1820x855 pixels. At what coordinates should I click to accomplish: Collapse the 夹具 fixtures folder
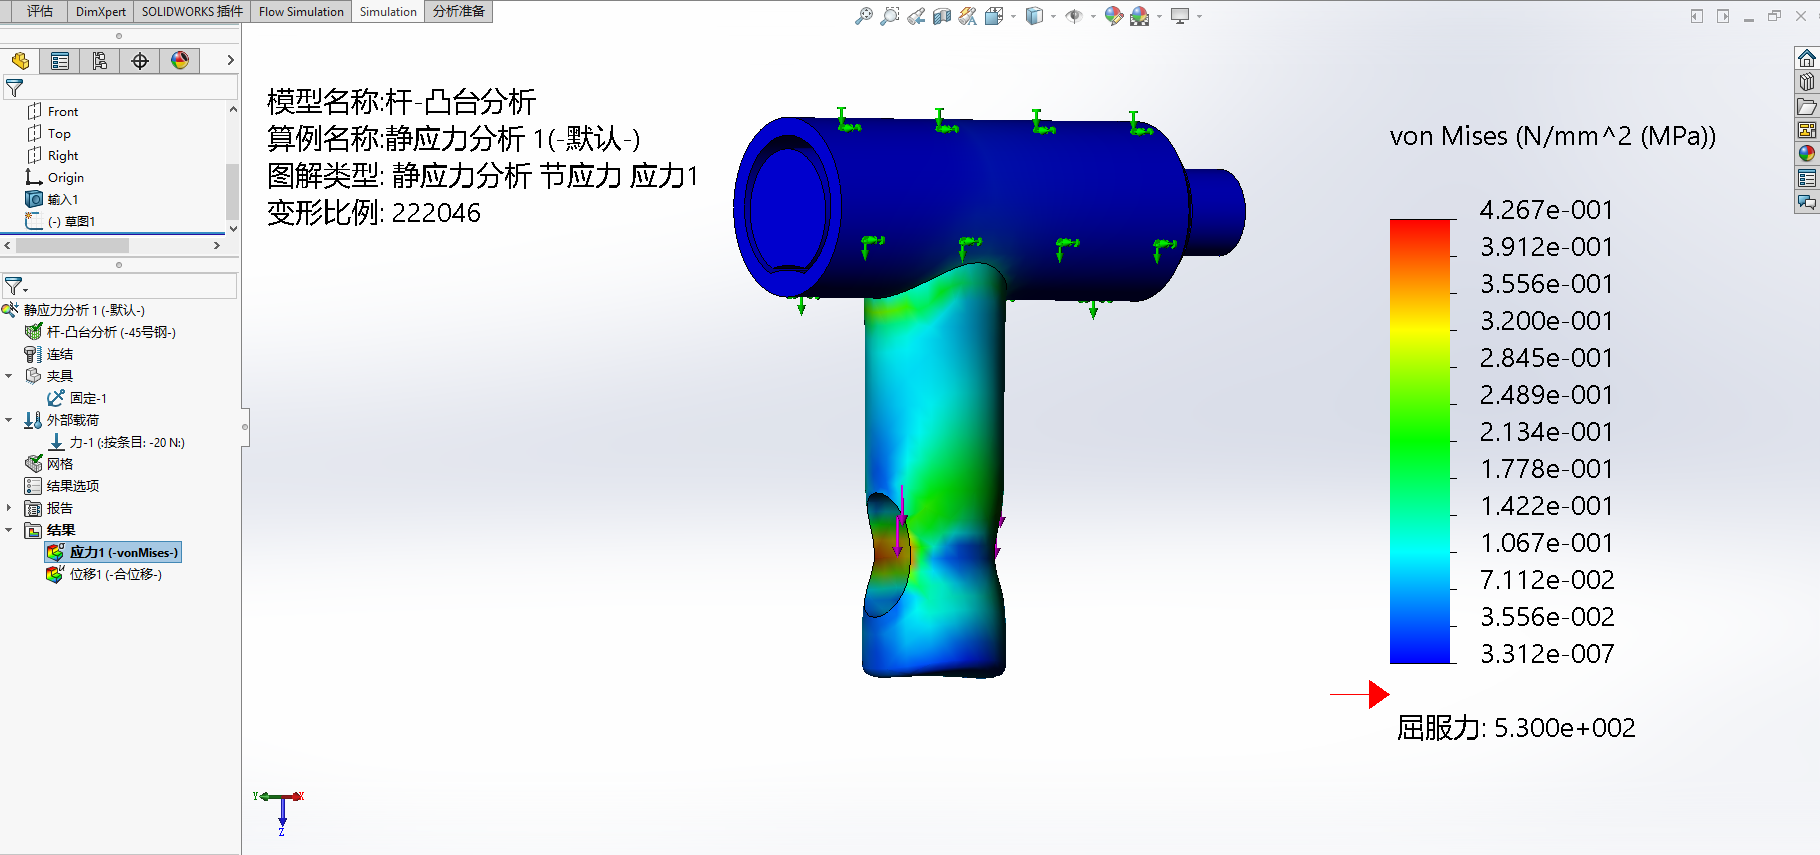coord(9,376)
